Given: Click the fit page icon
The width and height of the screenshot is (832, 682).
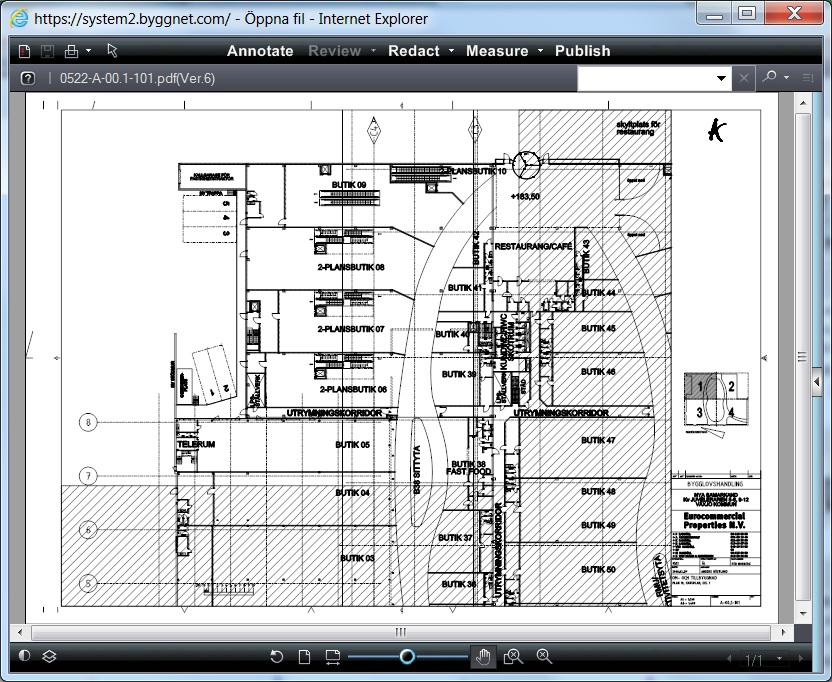Looking at the screenshot, I should pyautogui.click(x=305, y=657).
